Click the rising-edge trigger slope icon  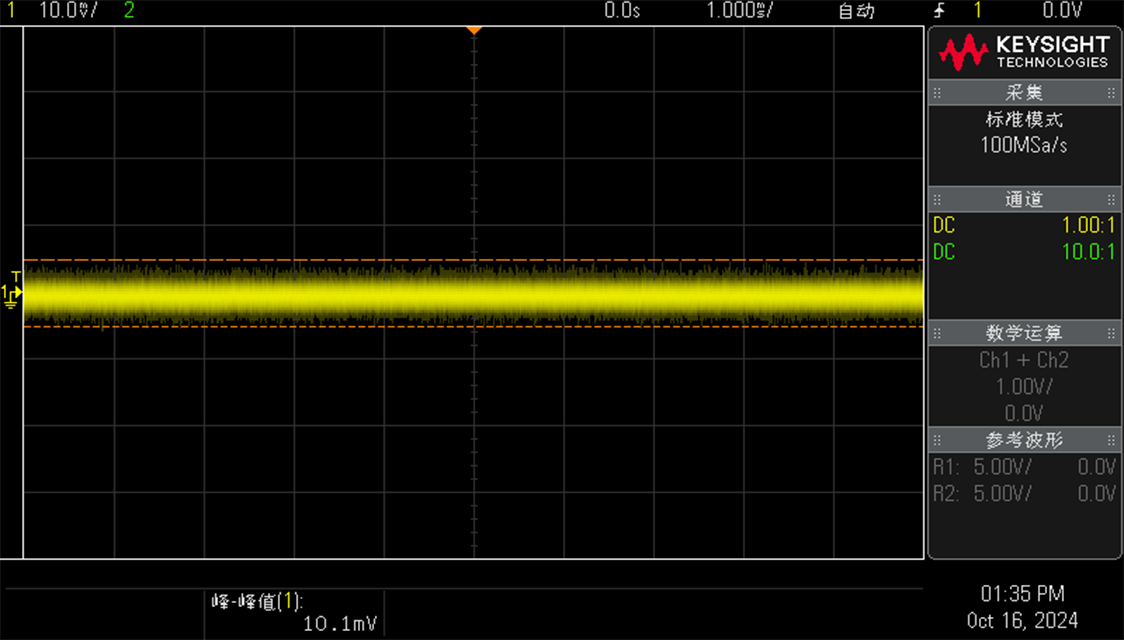click(940, 10)
